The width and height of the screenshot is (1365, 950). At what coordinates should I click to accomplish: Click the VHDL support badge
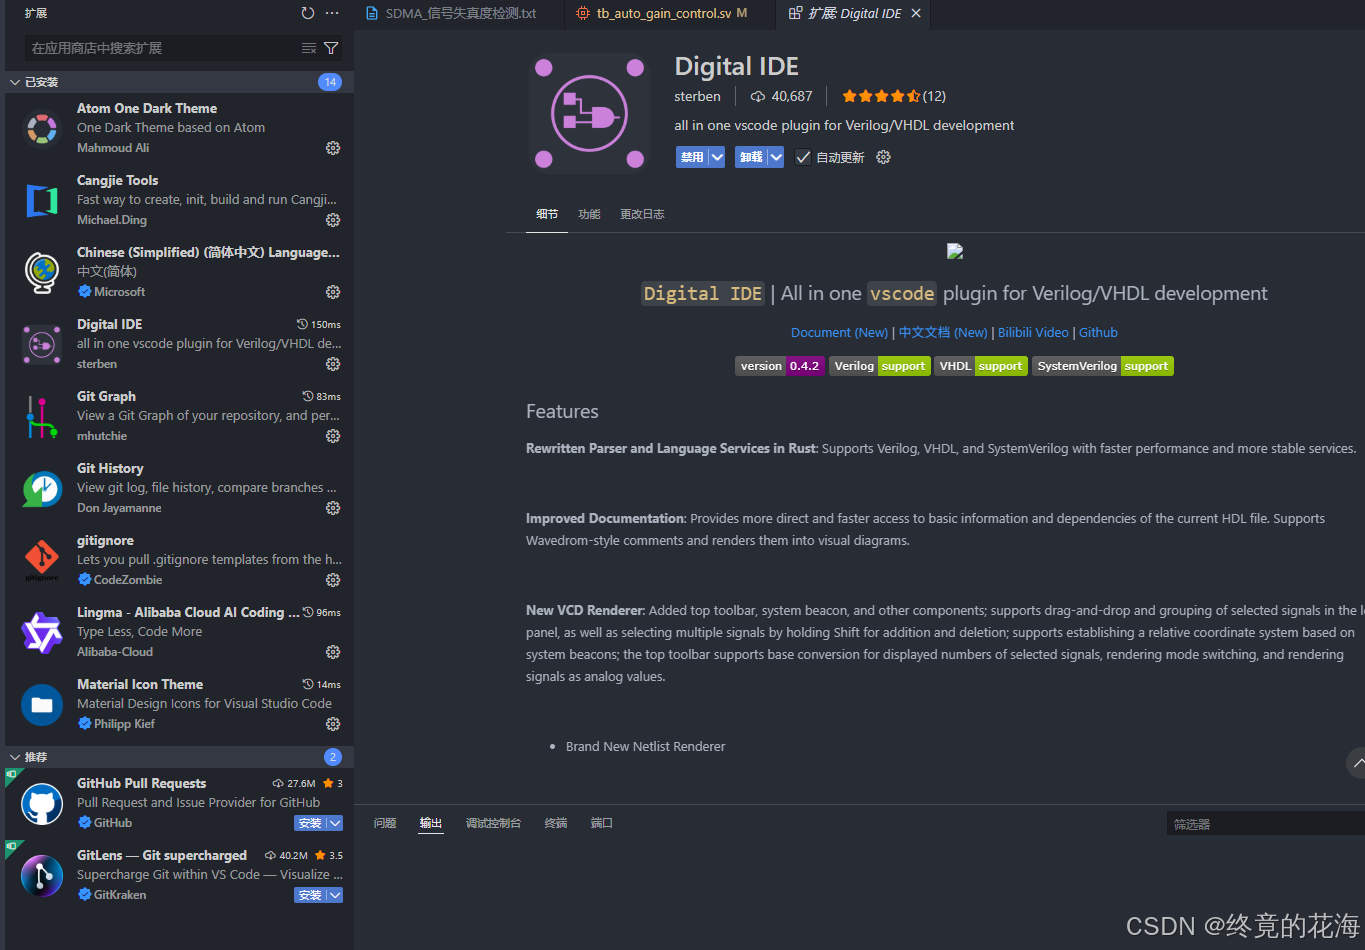[980, 366]
